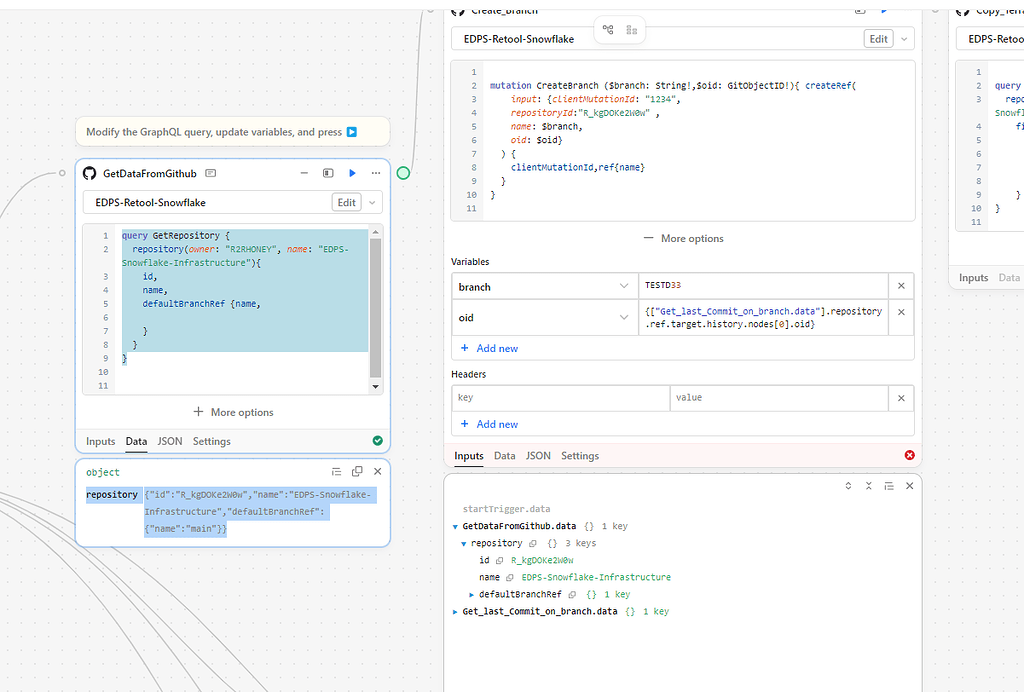Click the note icon beside GetDataFromGithub title

210,173
